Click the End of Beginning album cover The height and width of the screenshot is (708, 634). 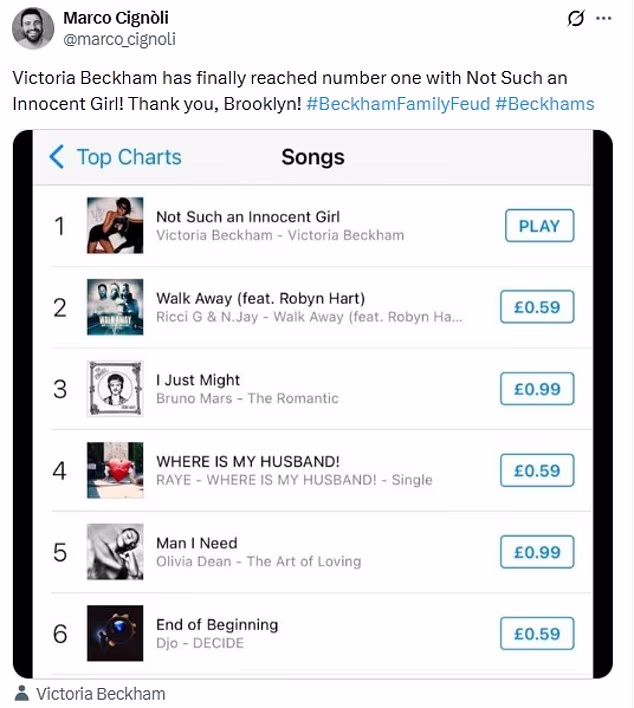click(x=115, y=633)
